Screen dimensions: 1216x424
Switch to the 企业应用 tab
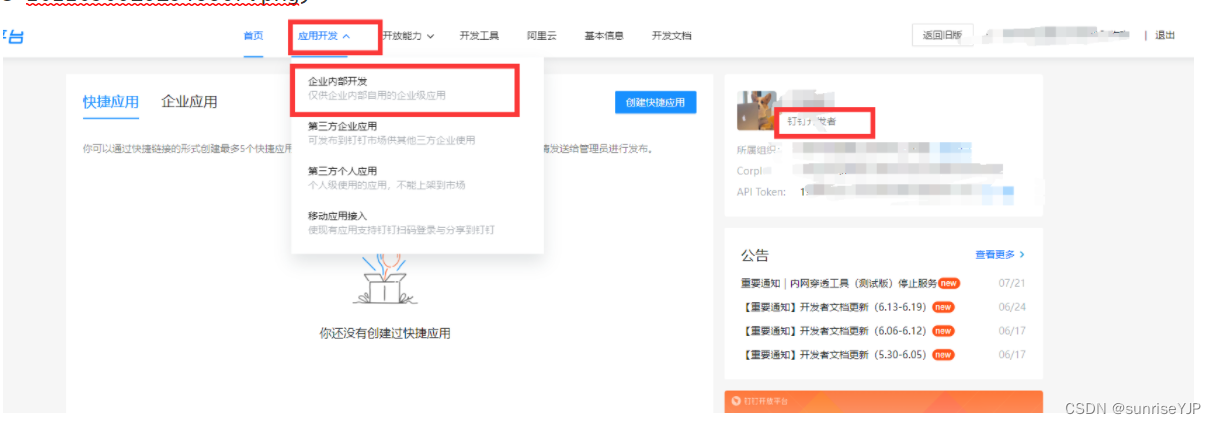[189, 102]
